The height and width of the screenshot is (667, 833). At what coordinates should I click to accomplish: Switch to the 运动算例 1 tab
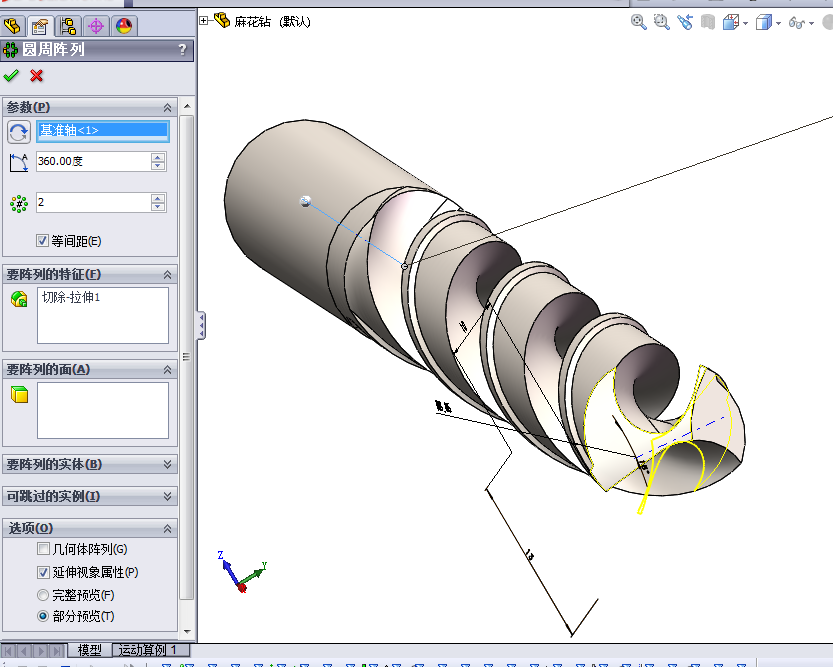click(x=148, y=650)
